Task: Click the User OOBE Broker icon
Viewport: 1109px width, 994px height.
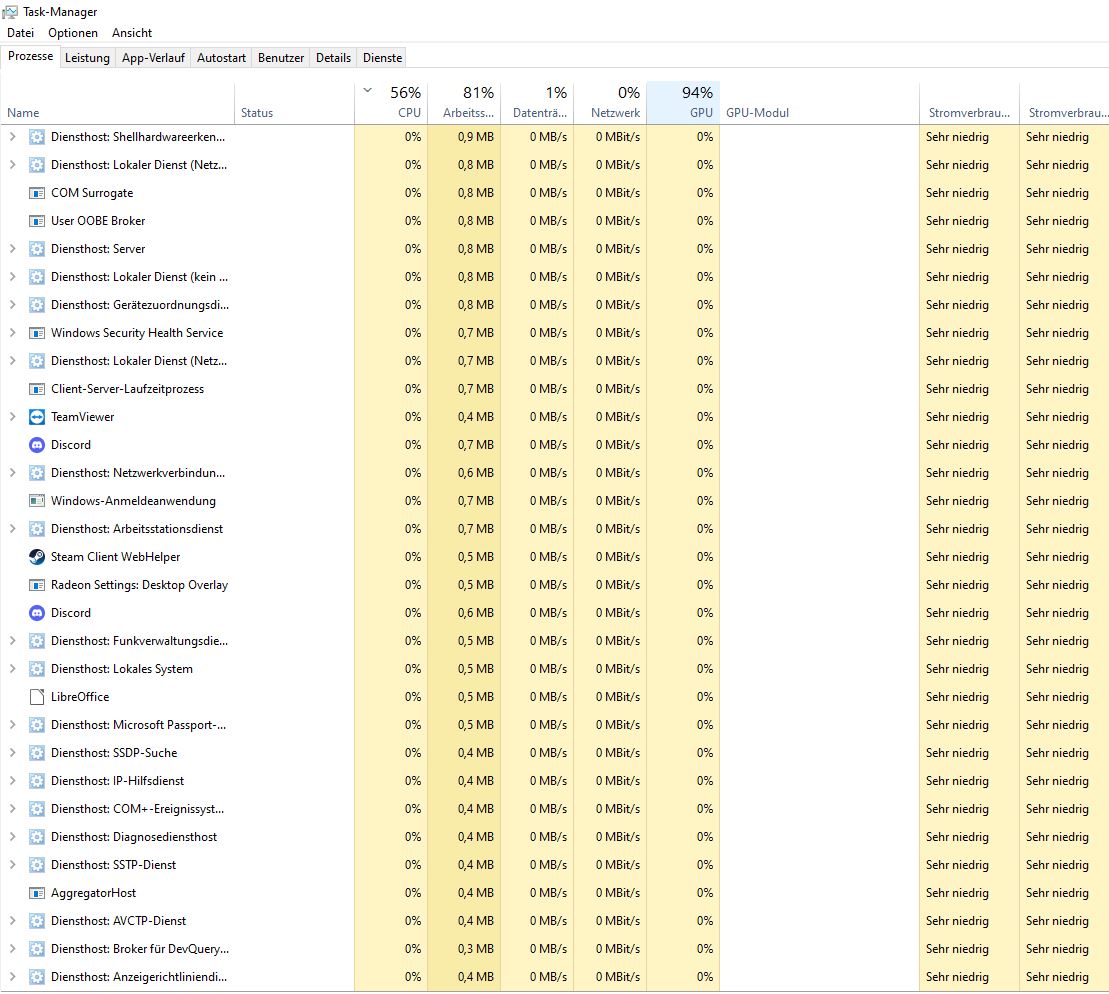Action: (37, 221)
